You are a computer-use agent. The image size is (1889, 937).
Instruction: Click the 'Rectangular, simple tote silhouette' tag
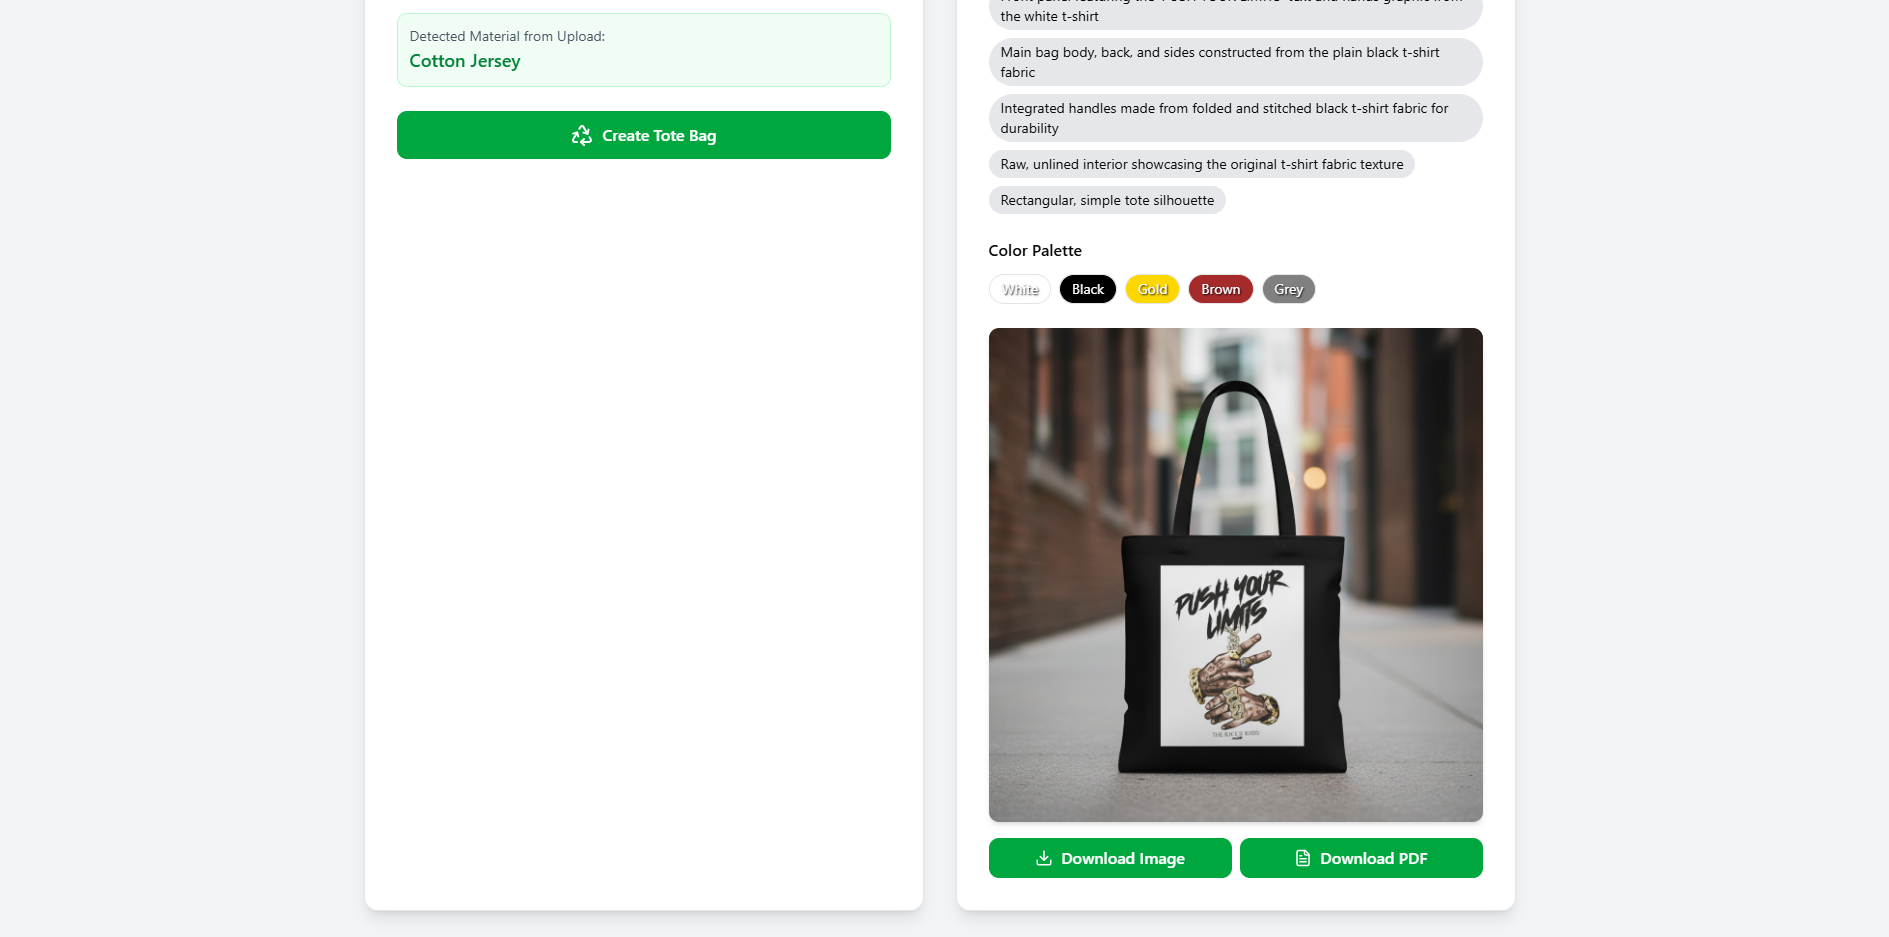pyautogui.click(x=1107, y=200)
